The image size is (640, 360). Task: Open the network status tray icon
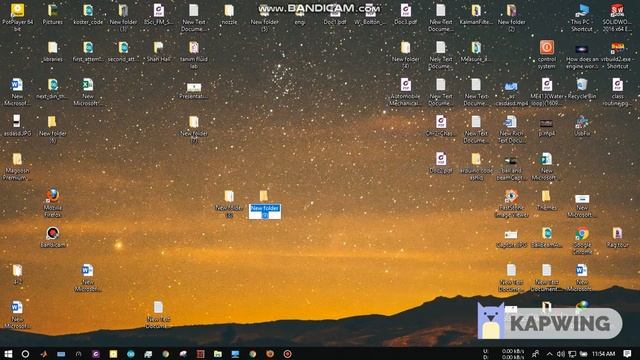click(572, 353)
